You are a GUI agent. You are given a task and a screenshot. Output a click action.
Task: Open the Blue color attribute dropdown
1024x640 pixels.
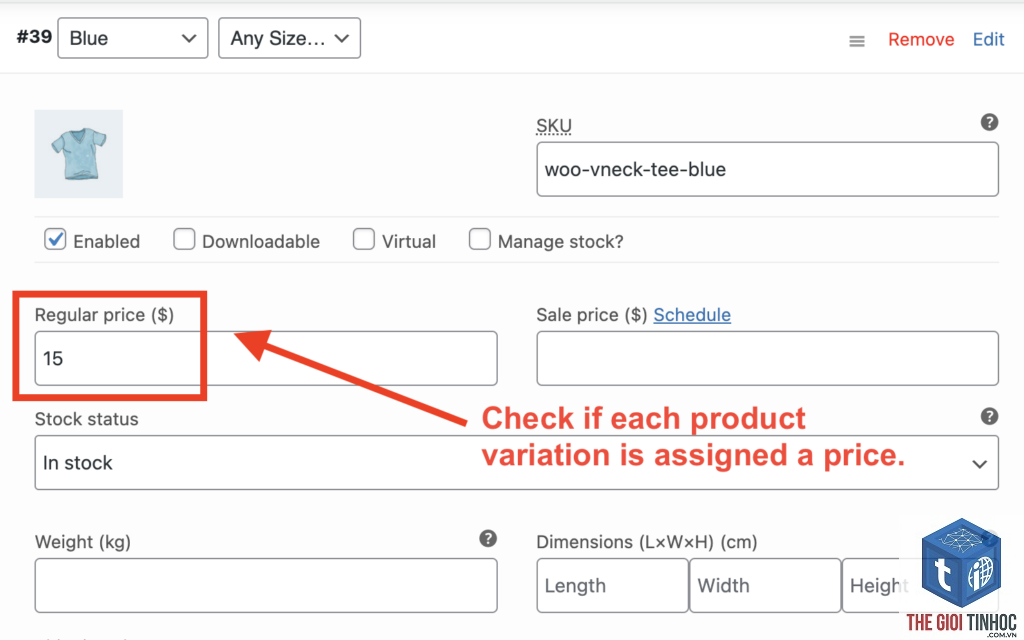coord(133,38)
